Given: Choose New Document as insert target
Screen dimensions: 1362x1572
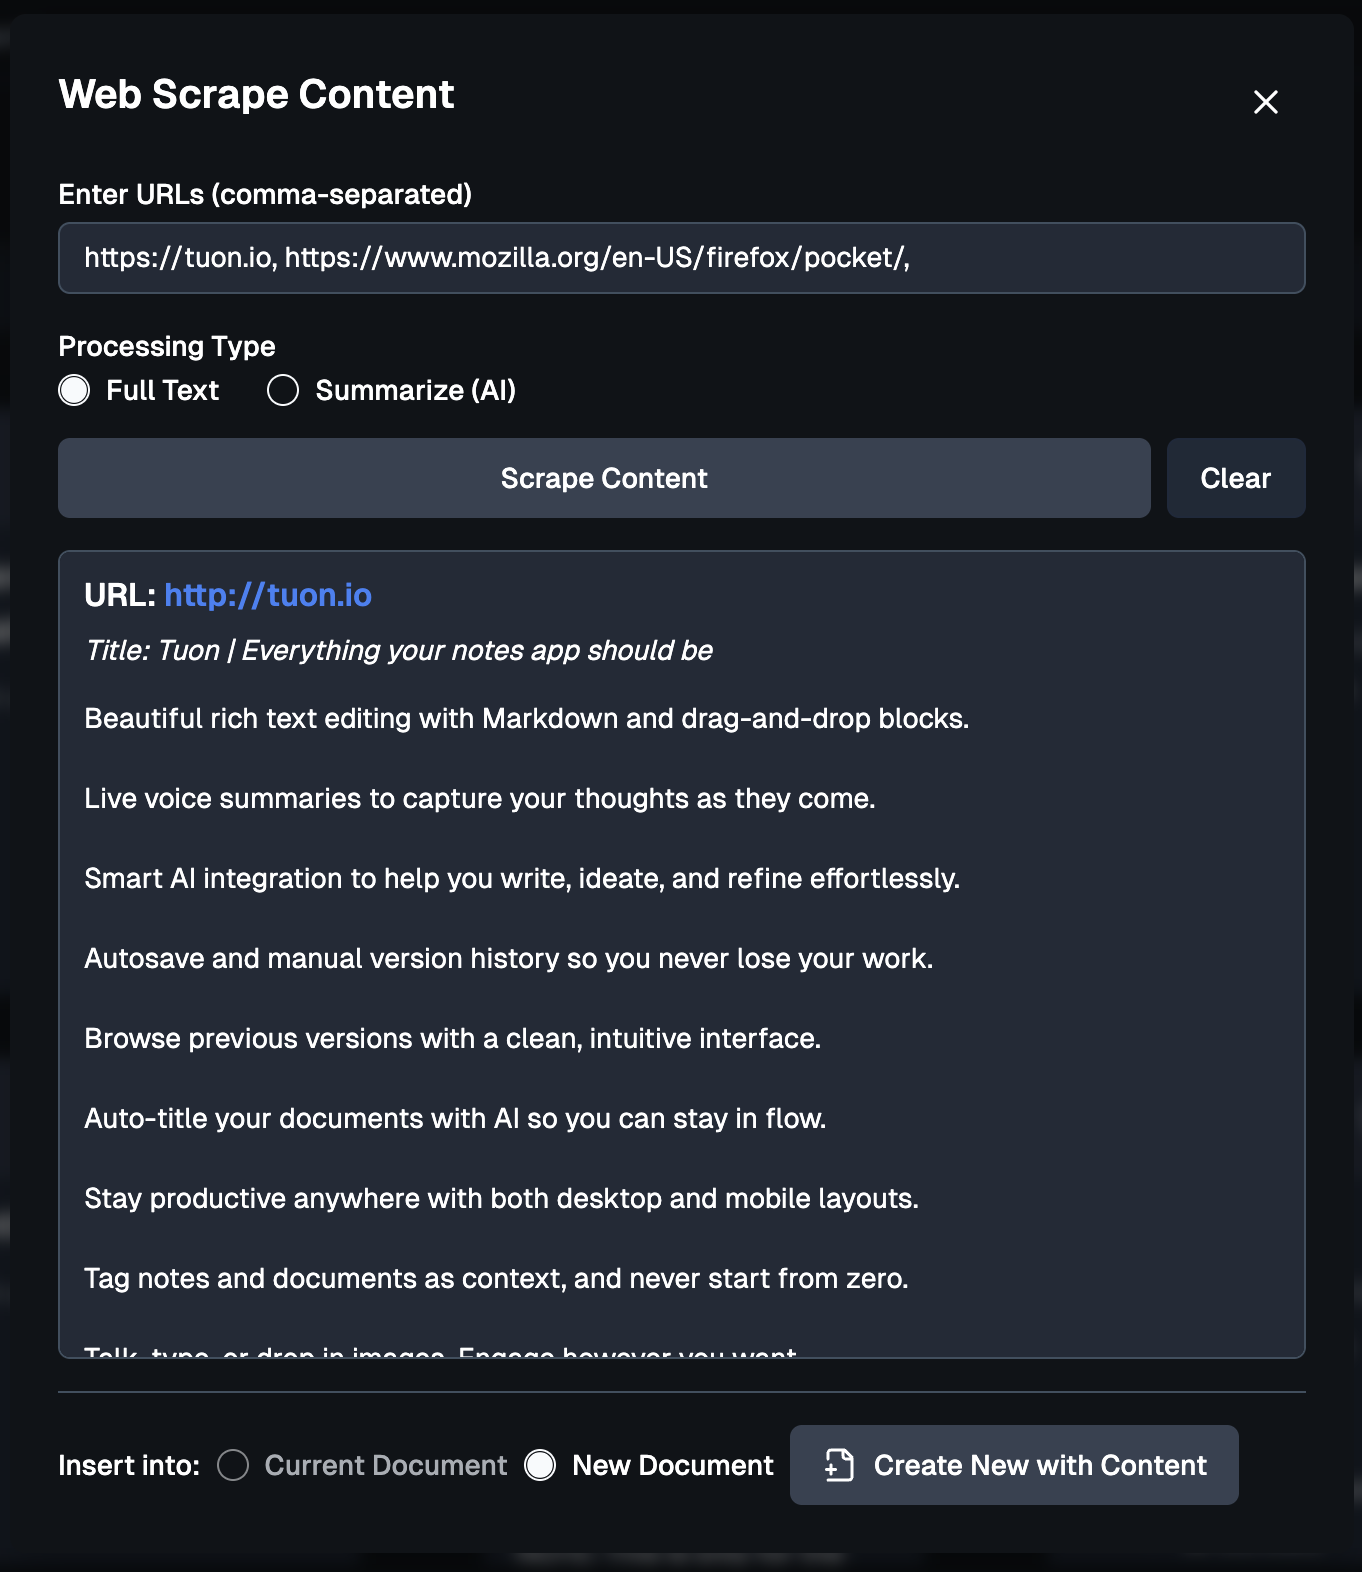Looking at the screenshot, I should click(540, 1465).
